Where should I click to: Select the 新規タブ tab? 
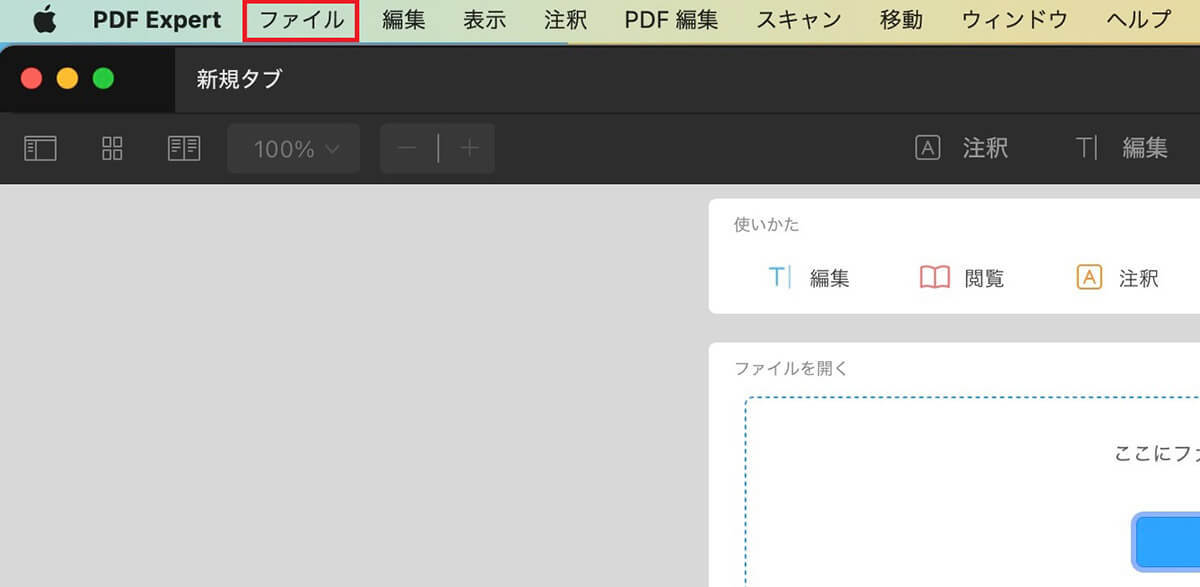(239, 79)
